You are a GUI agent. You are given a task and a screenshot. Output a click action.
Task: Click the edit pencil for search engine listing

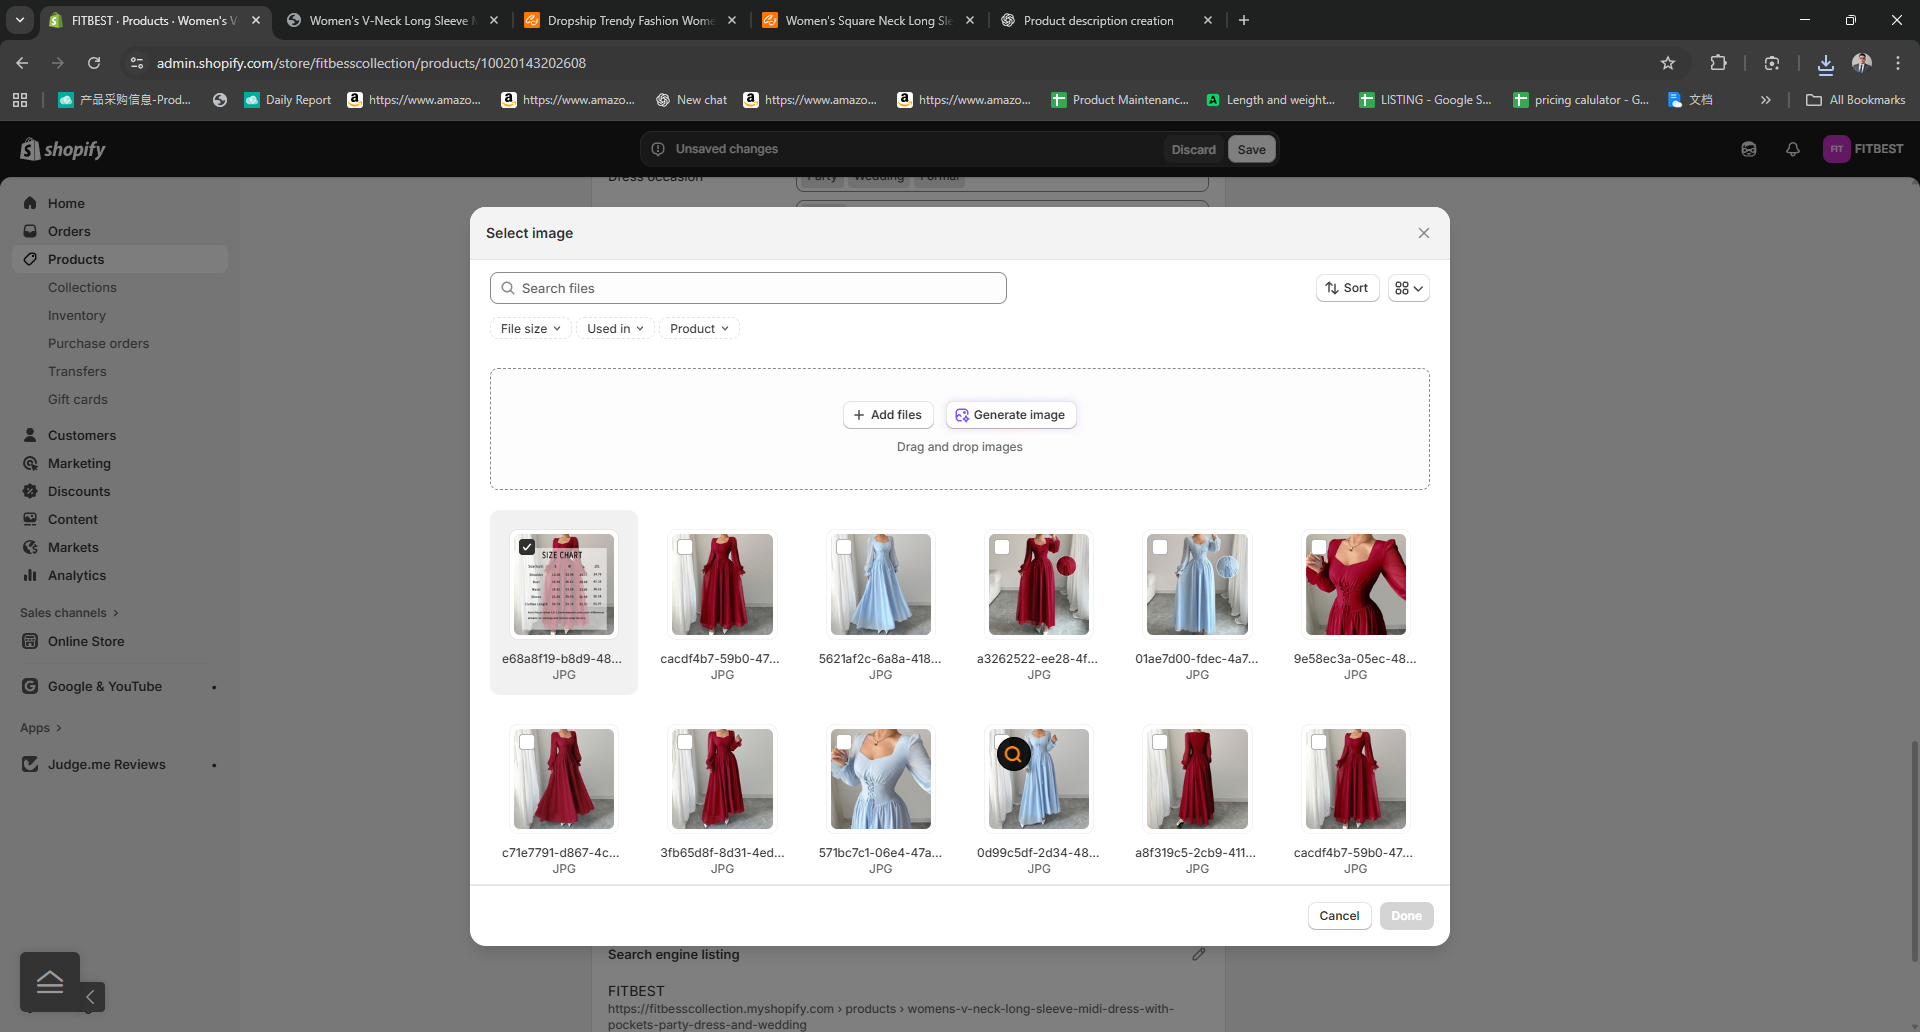pyautogui.click(x=1198, y=955)
